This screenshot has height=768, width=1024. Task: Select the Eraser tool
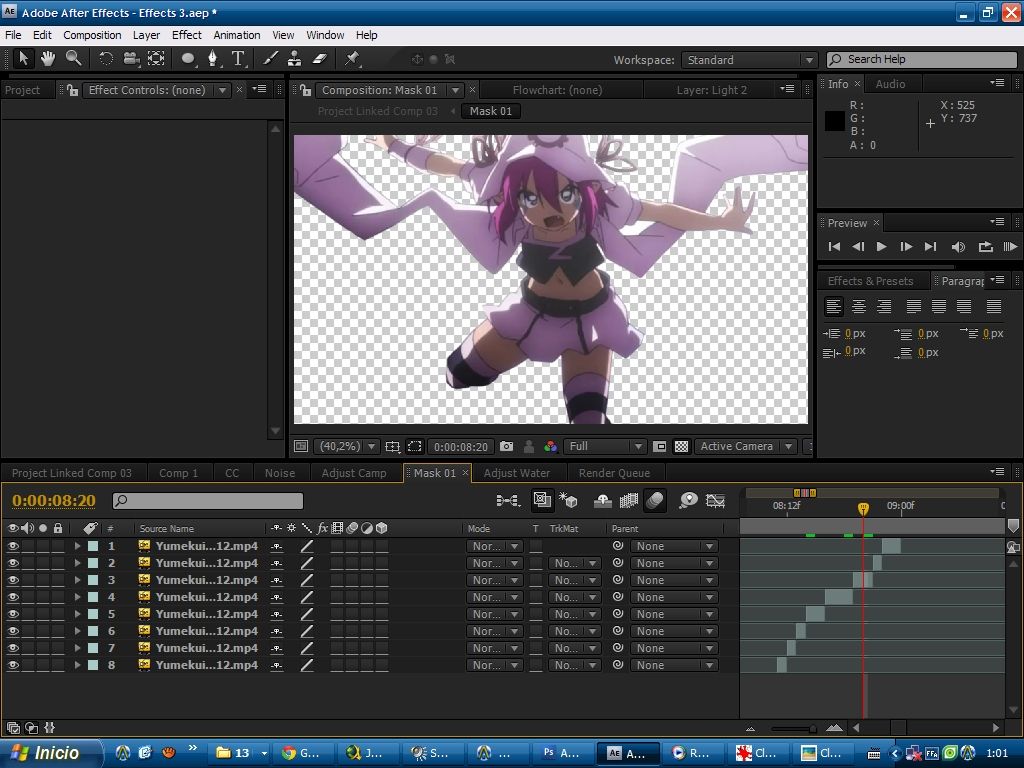point(319,59)
